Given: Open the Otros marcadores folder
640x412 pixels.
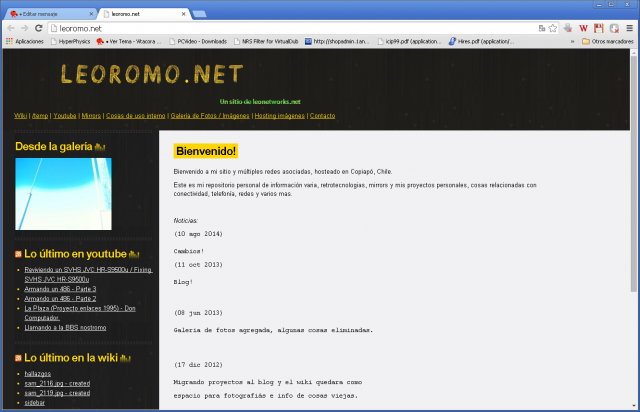Looking at the screenshot, I should click(x=607, y=41).
